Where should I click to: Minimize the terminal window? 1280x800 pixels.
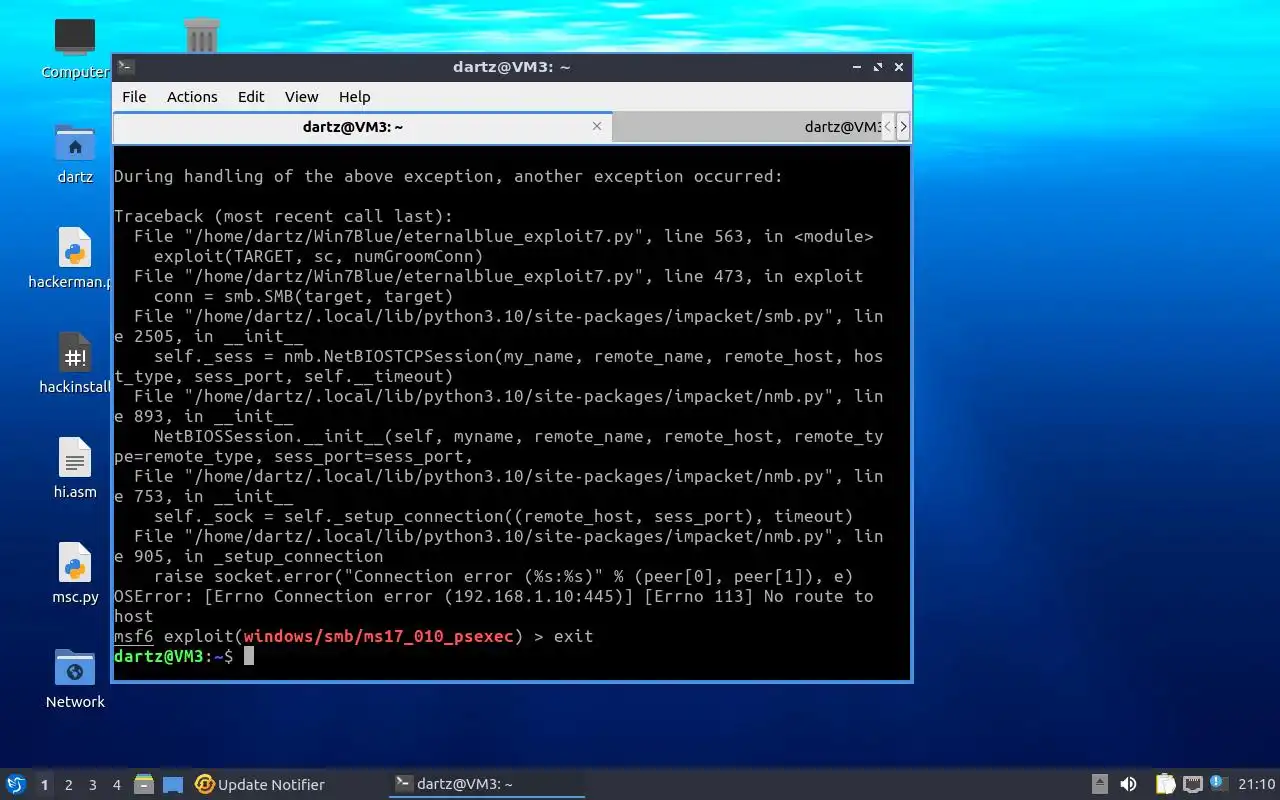coord(857,67)
